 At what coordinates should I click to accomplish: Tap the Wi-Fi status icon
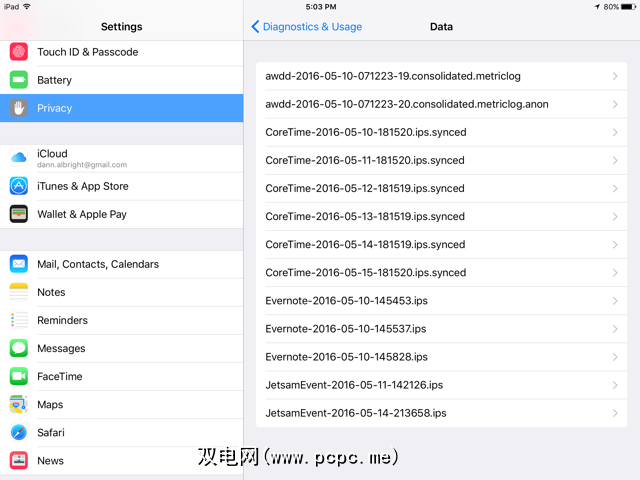27,7
